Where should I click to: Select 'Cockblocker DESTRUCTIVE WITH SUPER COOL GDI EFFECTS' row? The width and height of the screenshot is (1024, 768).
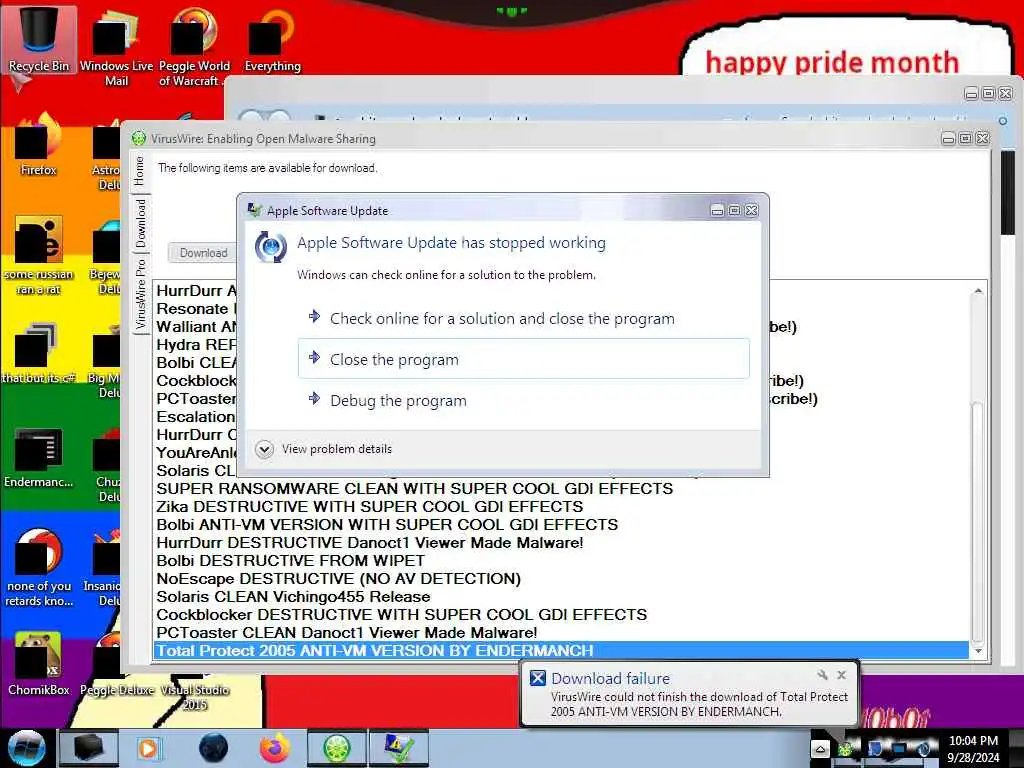point(560,615)
